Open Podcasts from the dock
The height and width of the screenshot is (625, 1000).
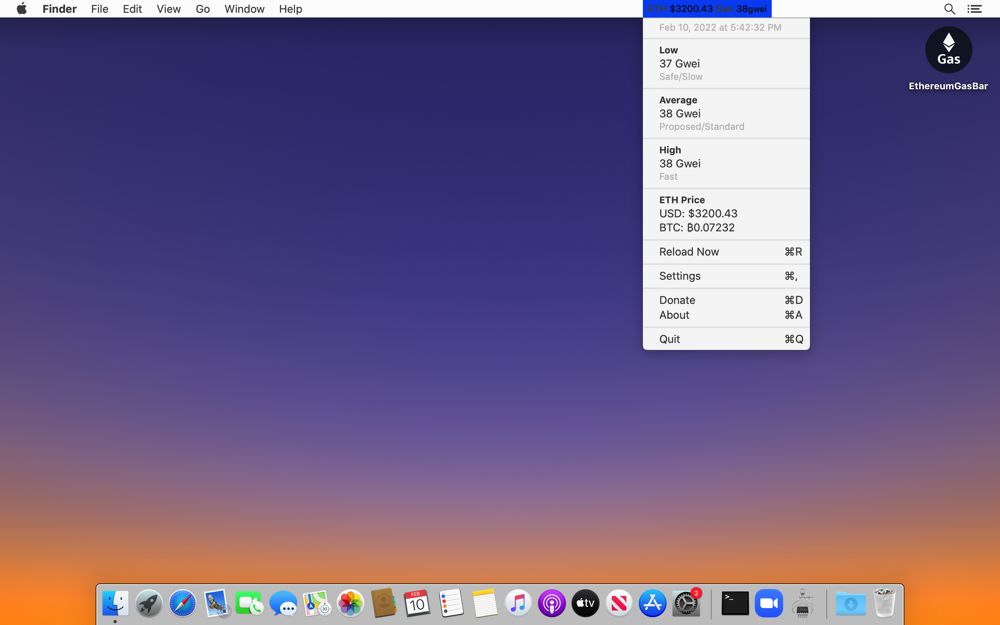pyautogui.click(x=552, y=603)
